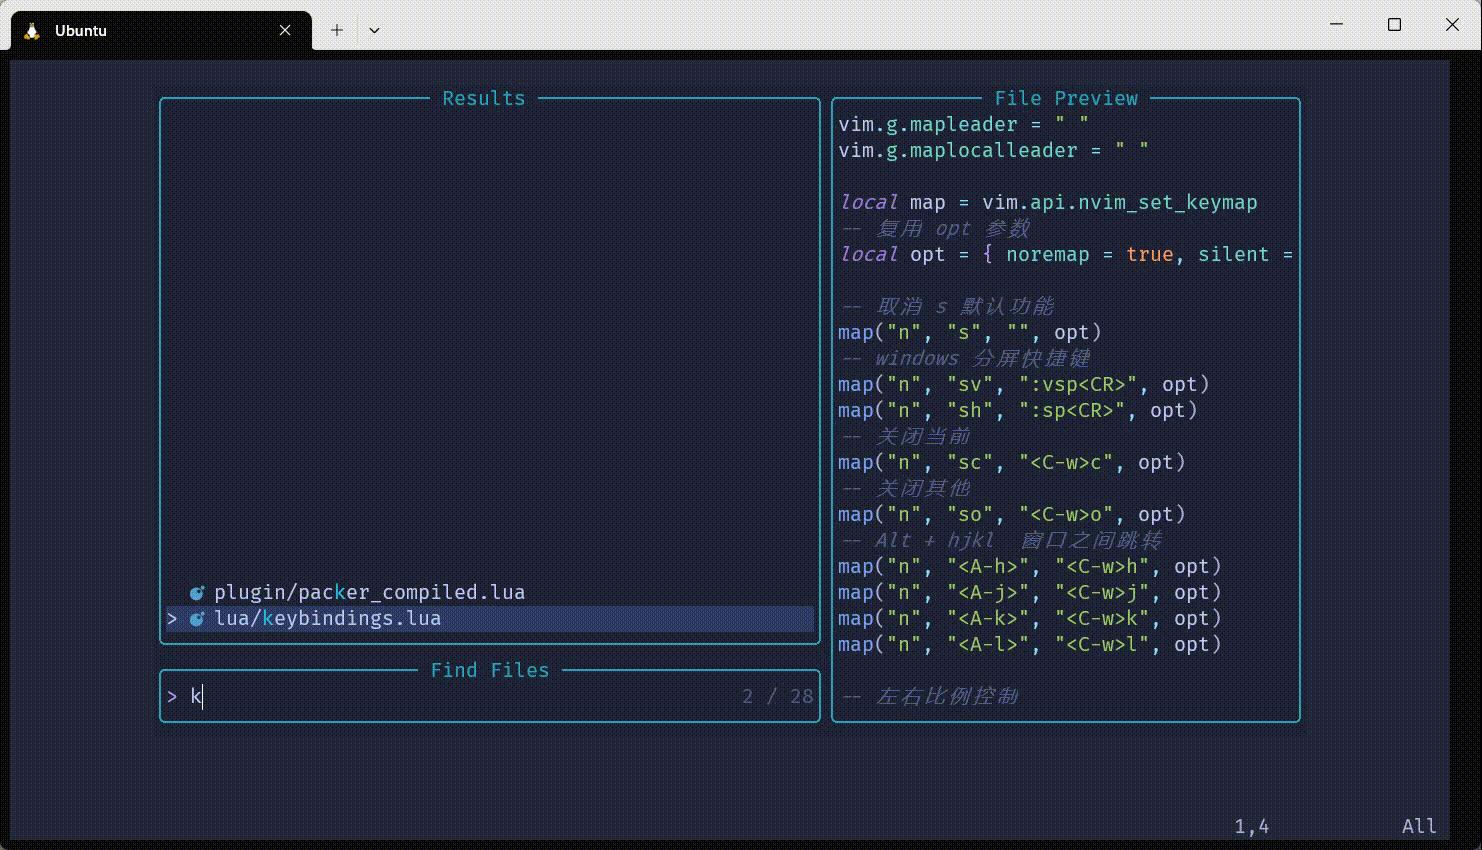Close the Ubuntu terminal tab
The width and height of the screenshot is (1482, 850).
285,30
